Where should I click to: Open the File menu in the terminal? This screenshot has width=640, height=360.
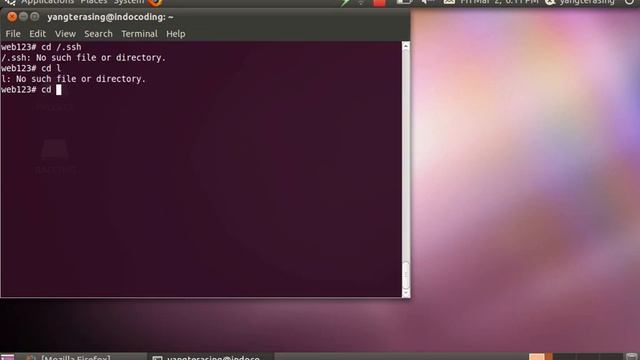pyautogui.click(x=13, y=34)
